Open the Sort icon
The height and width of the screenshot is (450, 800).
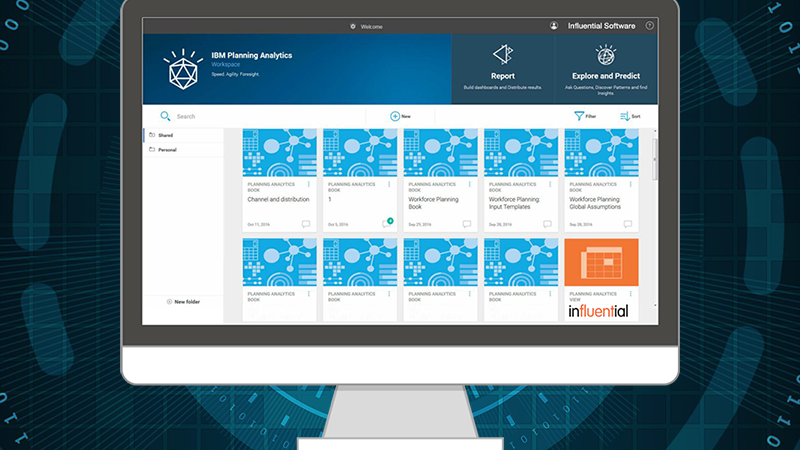[624, 116]
